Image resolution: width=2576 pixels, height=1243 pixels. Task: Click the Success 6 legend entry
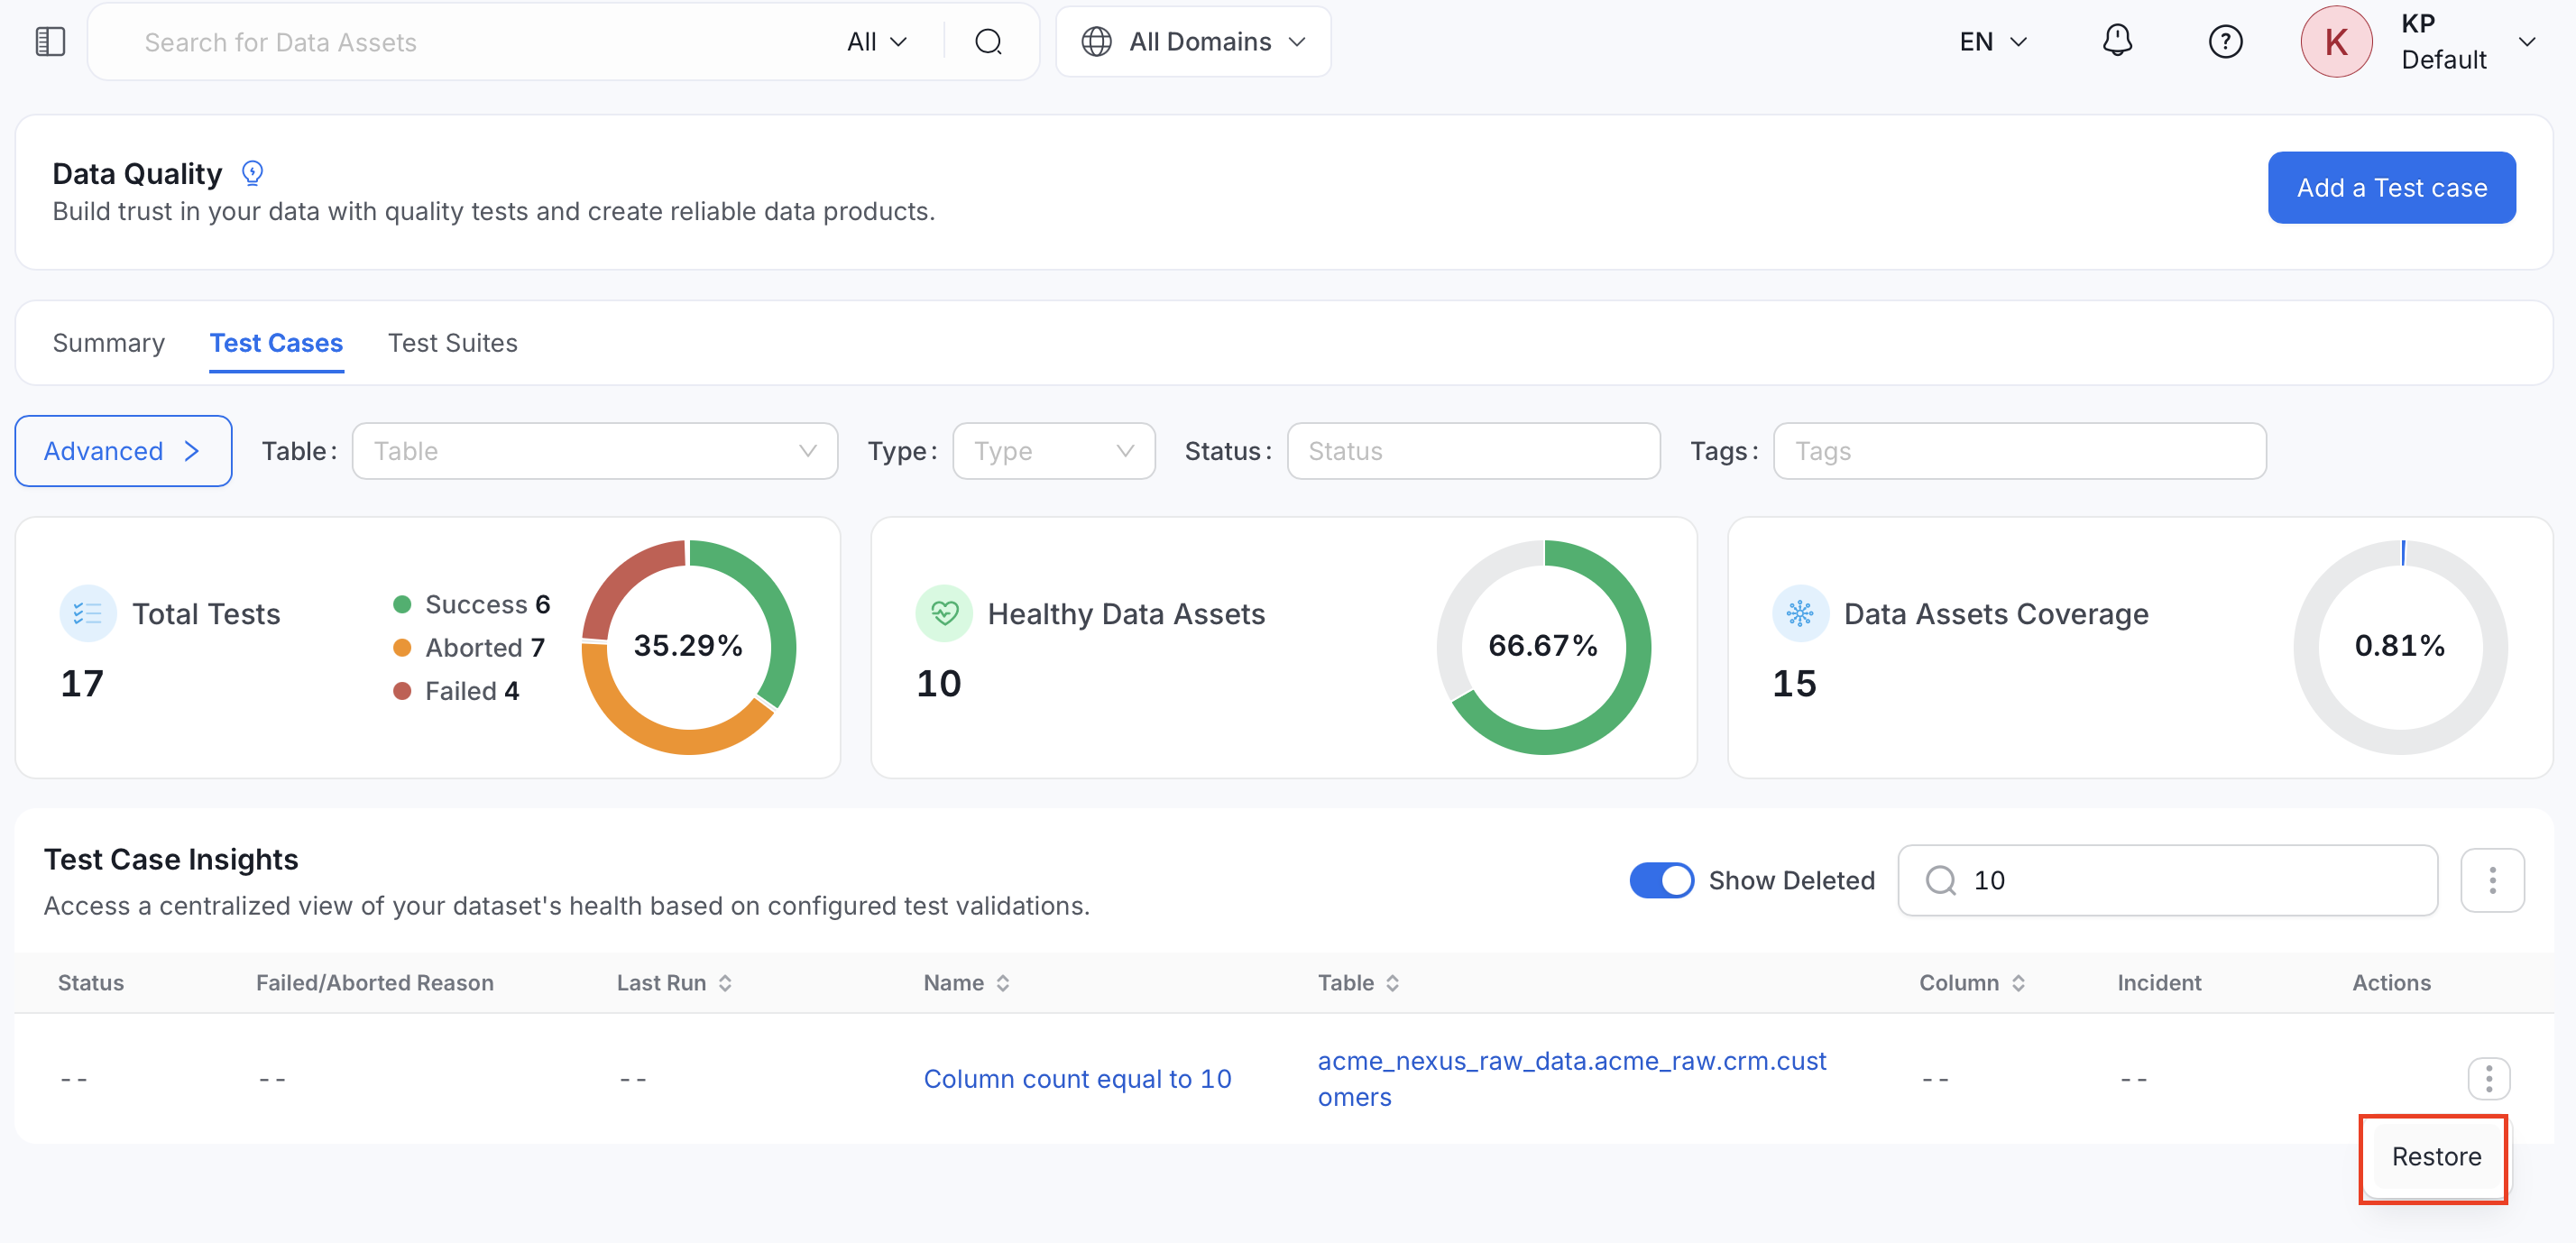pos(472,604)
